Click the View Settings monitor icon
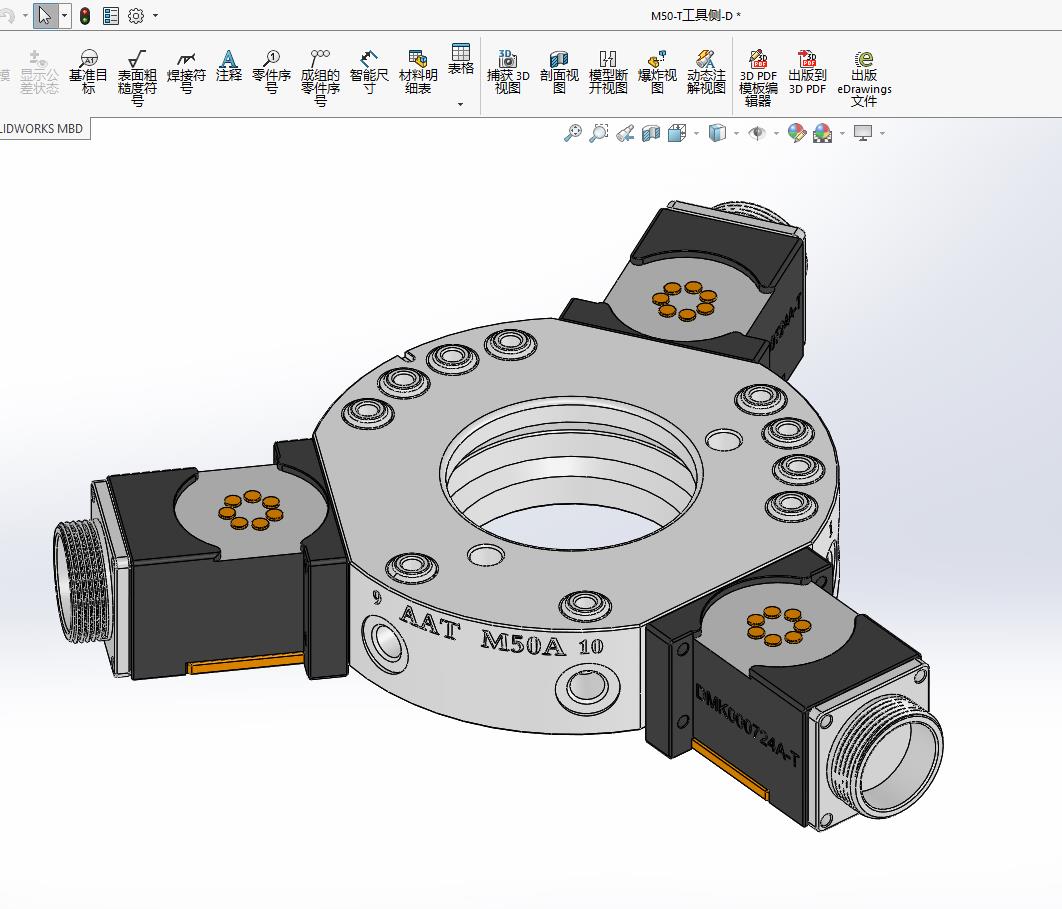 pos(863,133)
